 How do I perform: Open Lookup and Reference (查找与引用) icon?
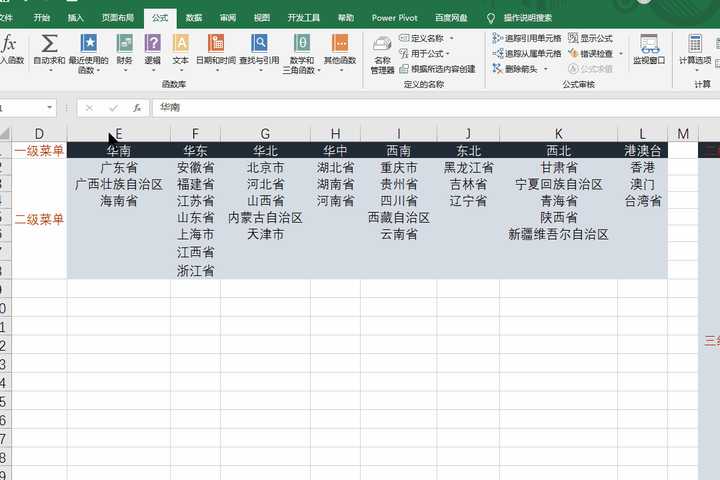click(x=259, y=43)
